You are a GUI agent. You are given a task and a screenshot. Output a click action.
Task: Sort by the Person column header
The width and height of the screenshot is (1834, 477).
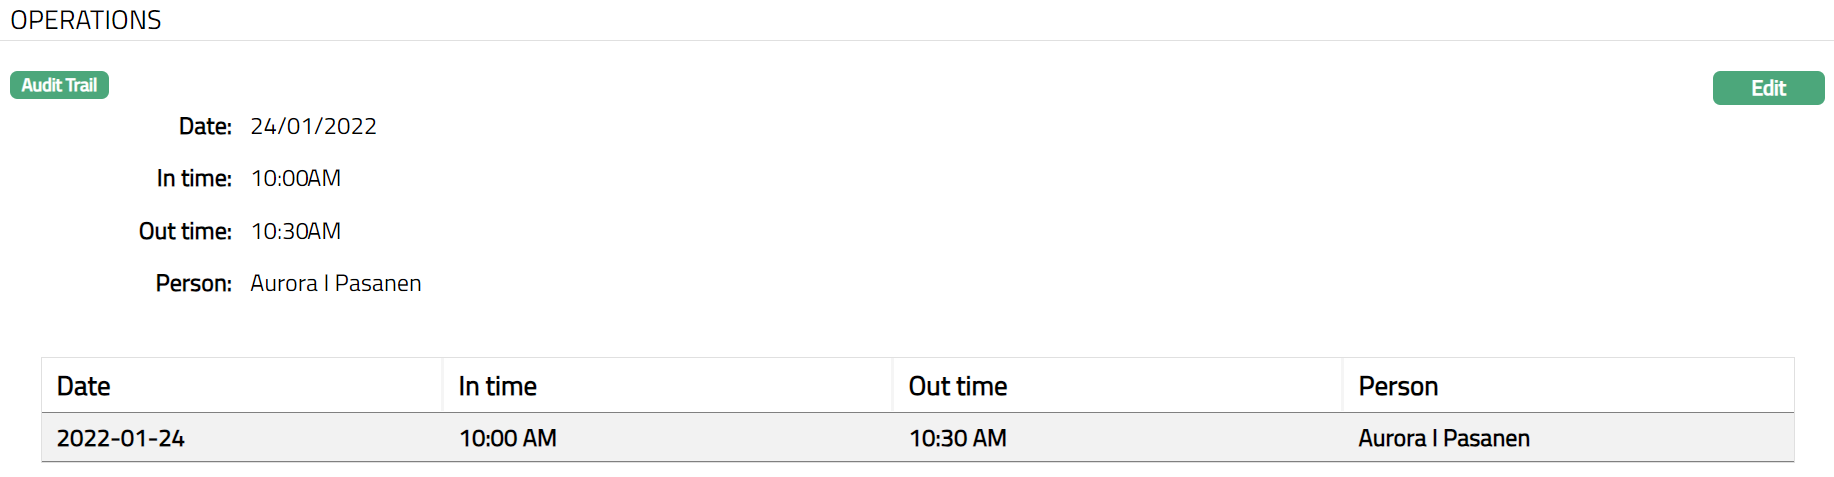[1397, 386]
